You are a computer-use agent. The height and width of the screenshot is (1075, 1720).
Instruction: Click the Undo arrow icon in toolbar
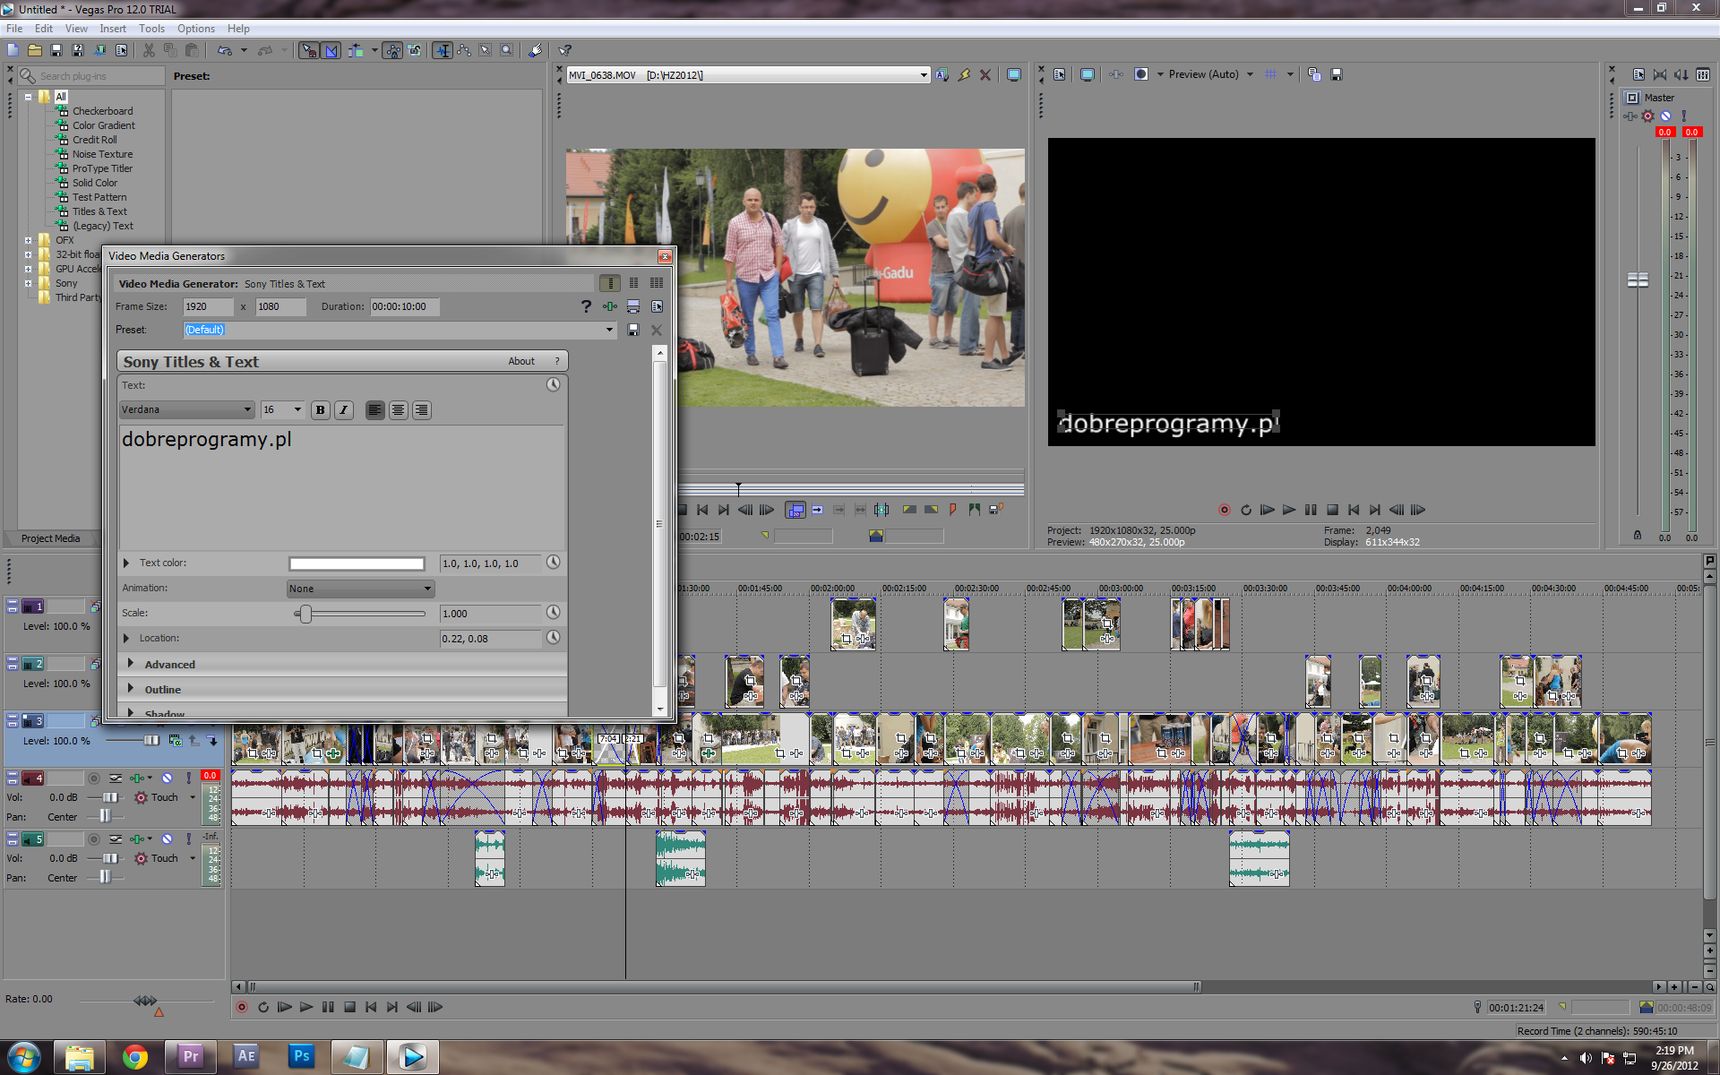pyautogui.click(x=225, y=50)
